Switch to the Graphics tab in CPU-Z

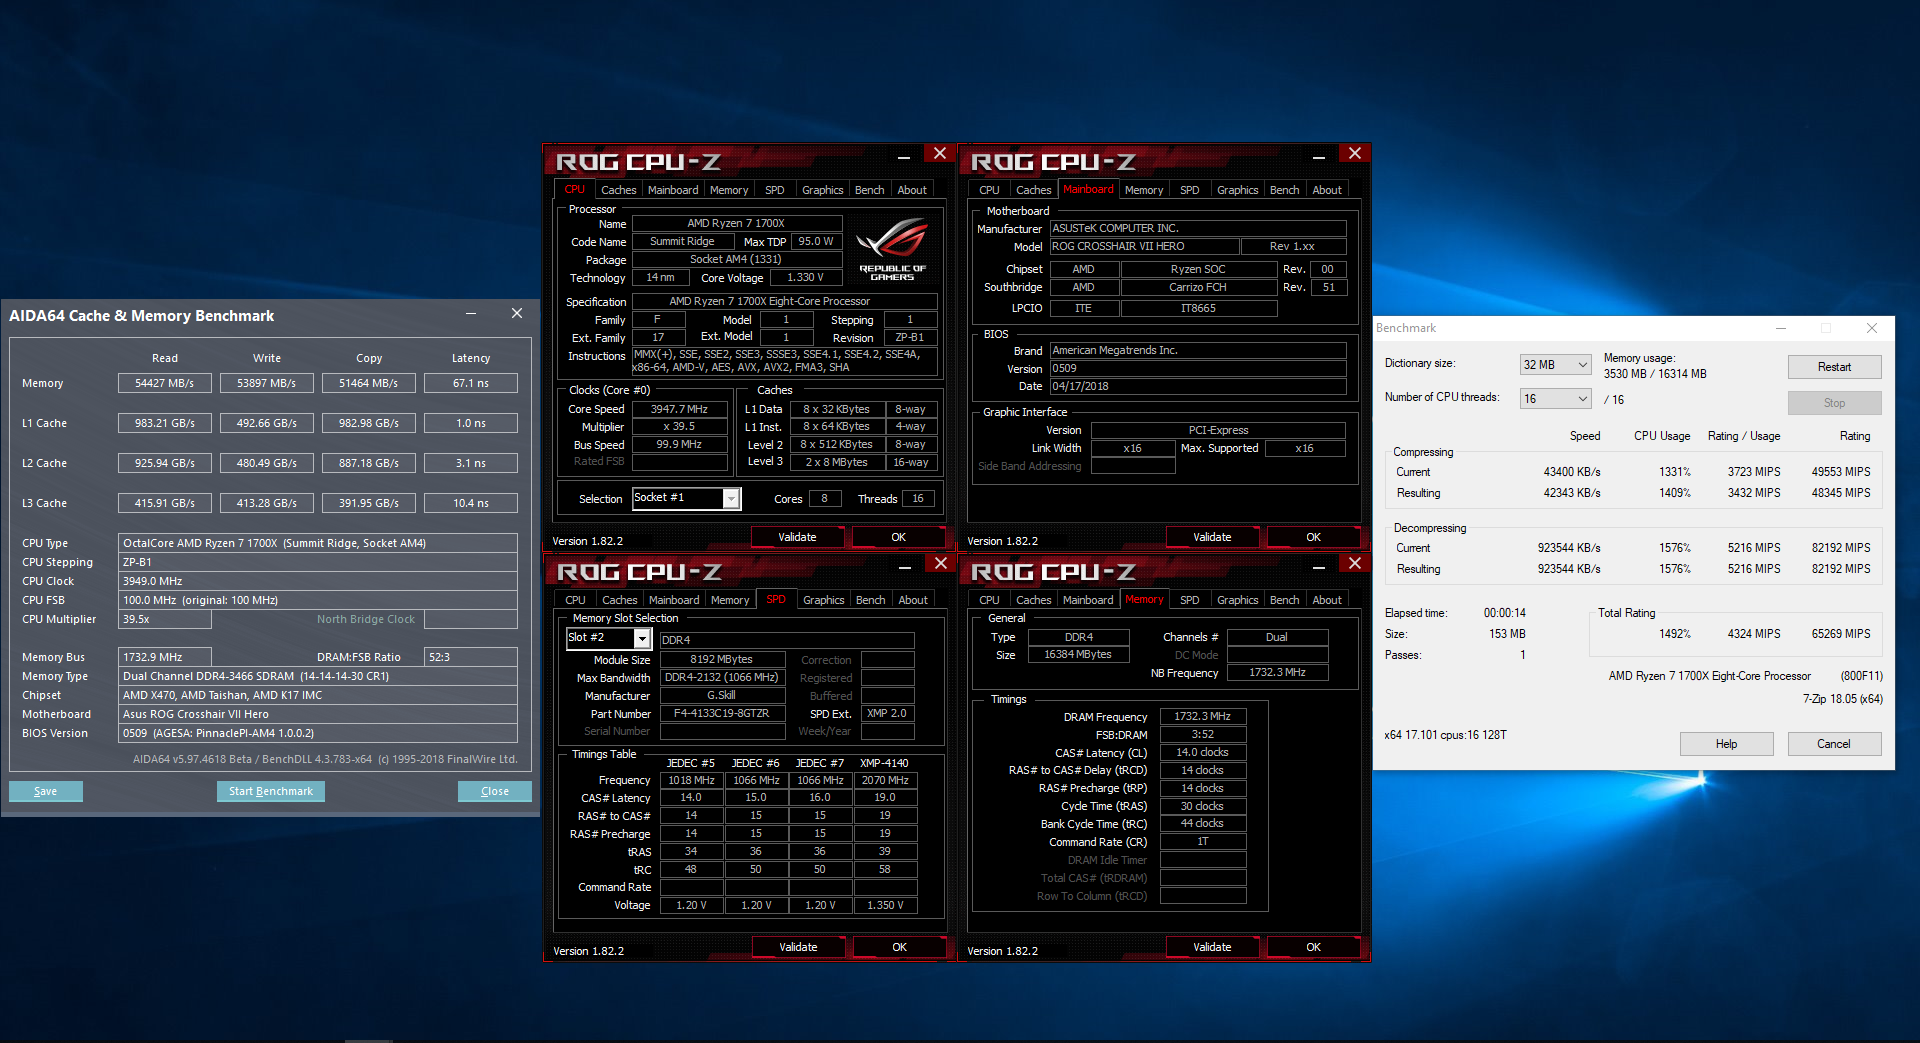point(822,189)
